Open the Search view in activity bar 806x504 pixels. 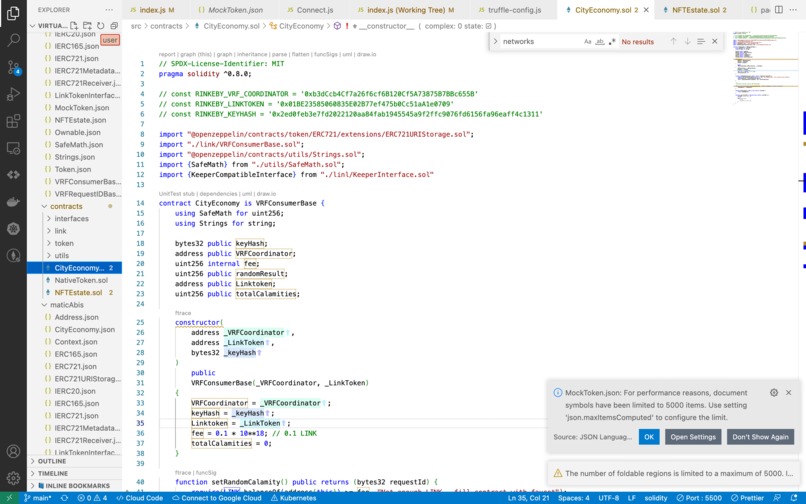13,40
